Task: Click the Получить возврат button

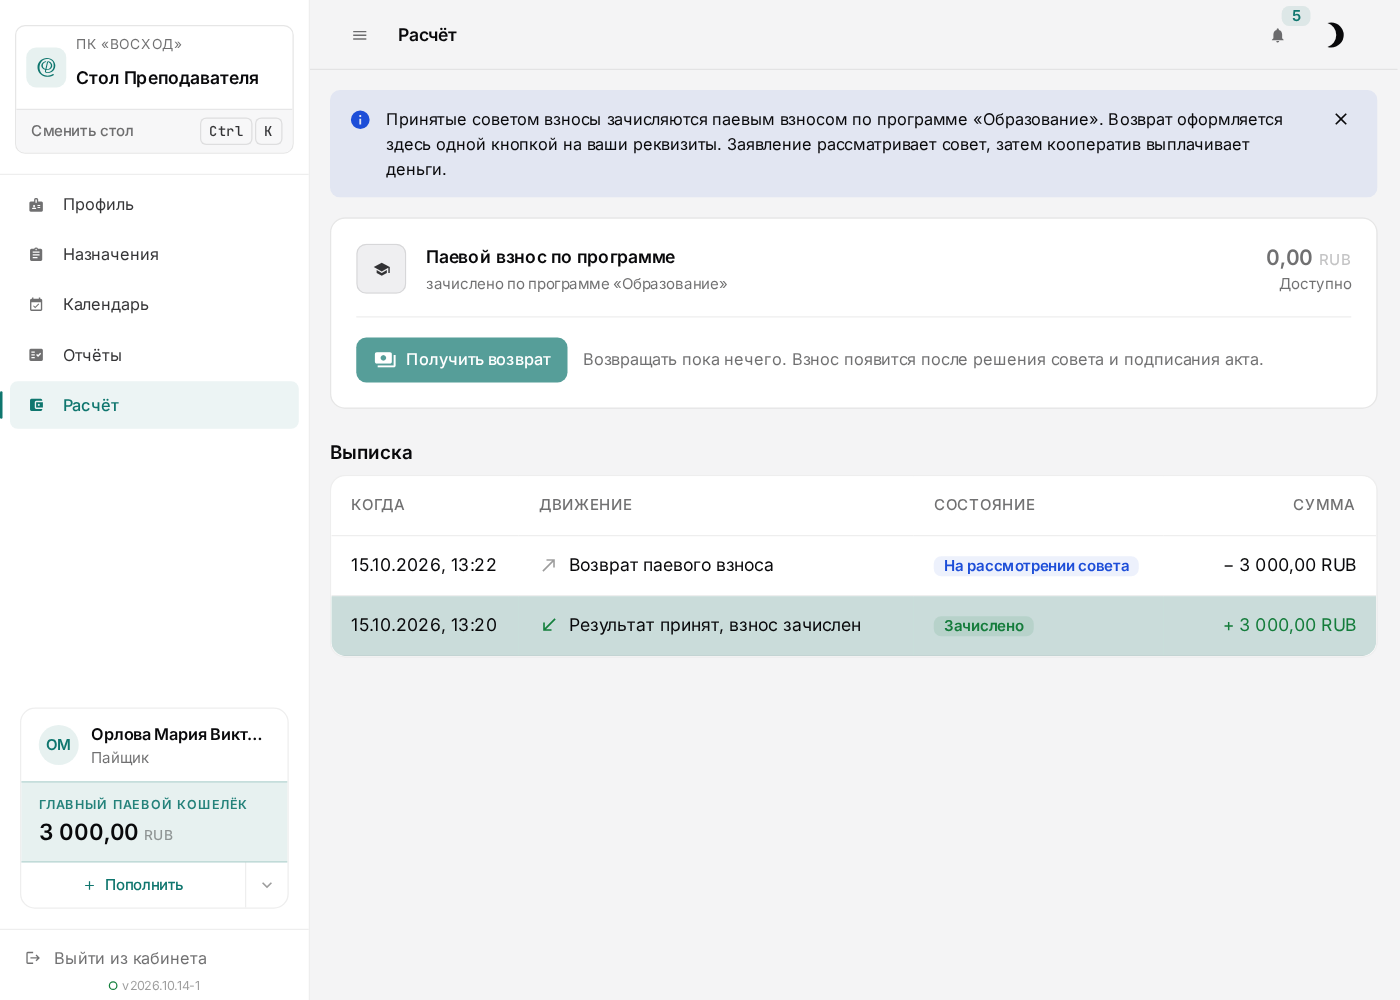Action: (462, 360)
